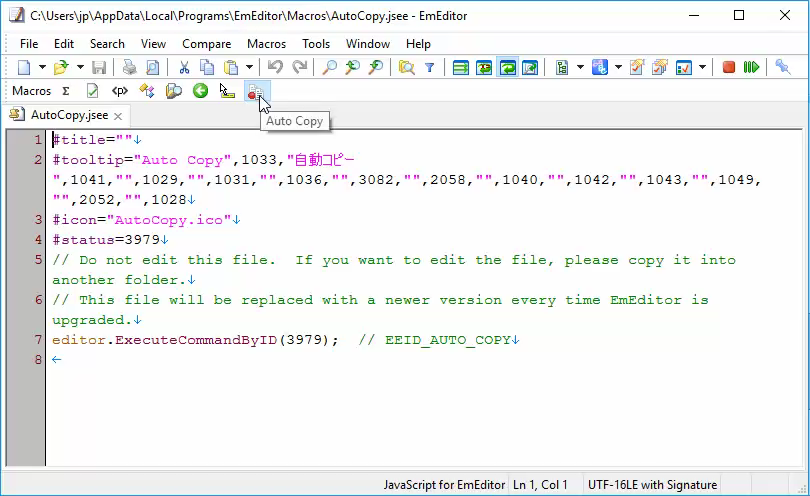Click the Filter funnel icon

[429, 67]
